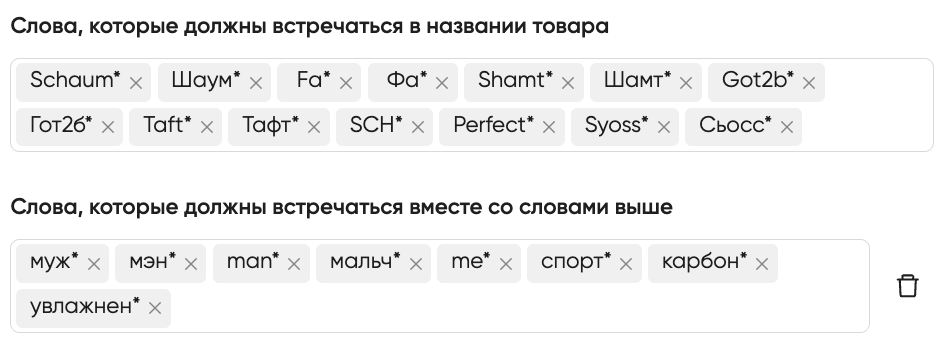The width and height of the screenshot is (946, 362).
Task: Remove the Schaum* tag
Action: (136, 83)
